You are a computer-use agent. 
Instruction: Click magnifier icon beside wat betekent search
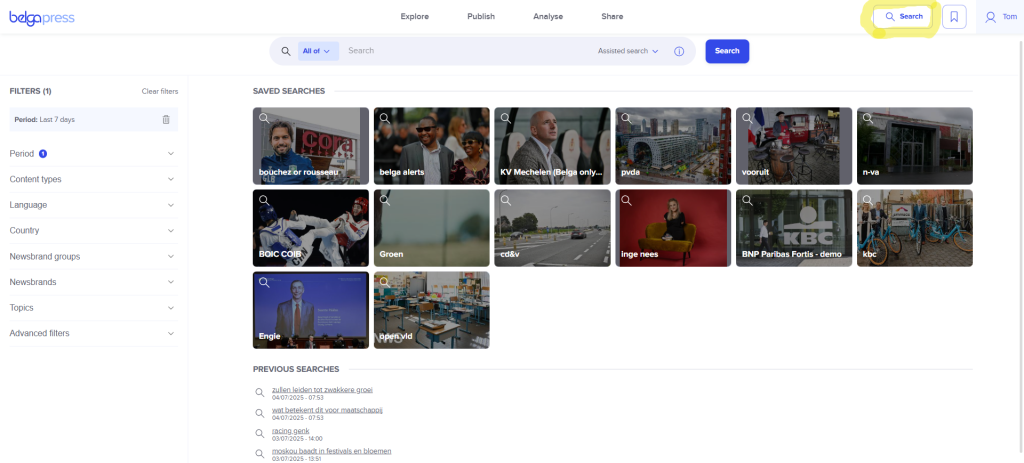pos(260,413)
